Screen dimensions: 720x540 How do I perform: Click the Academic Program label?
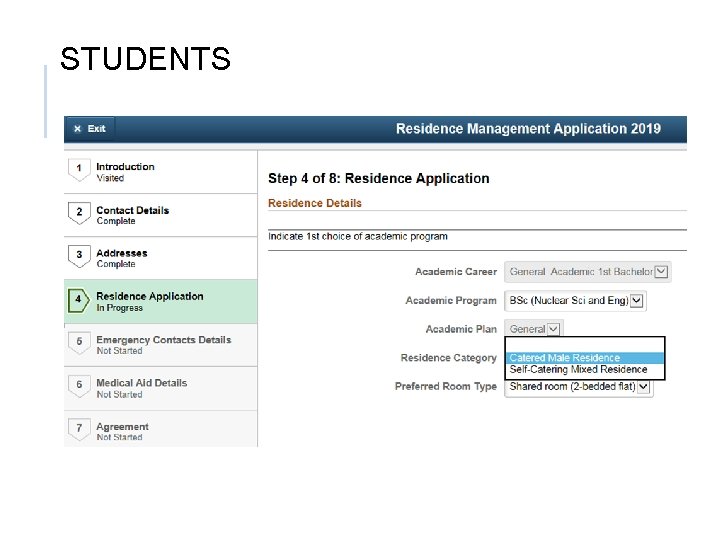point(451,301)
